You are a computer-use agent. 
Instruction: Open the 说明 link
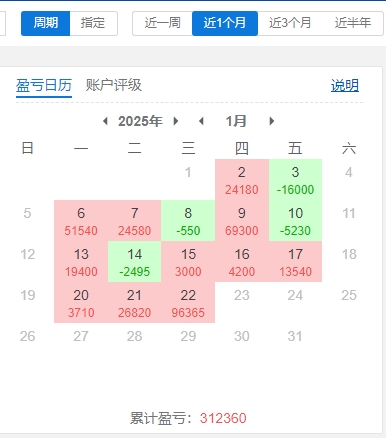pyautogui.click(x=345, y=86)
